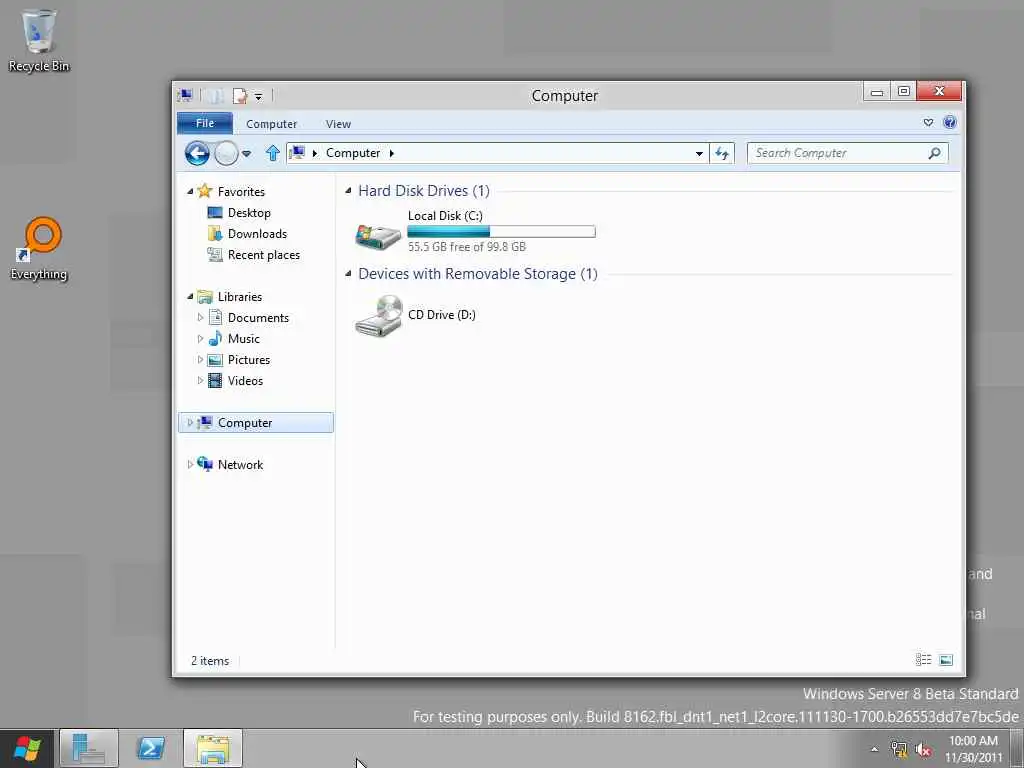Click the CD Drive (D:) label
The image size is (1024, 768).
[441, 315]
